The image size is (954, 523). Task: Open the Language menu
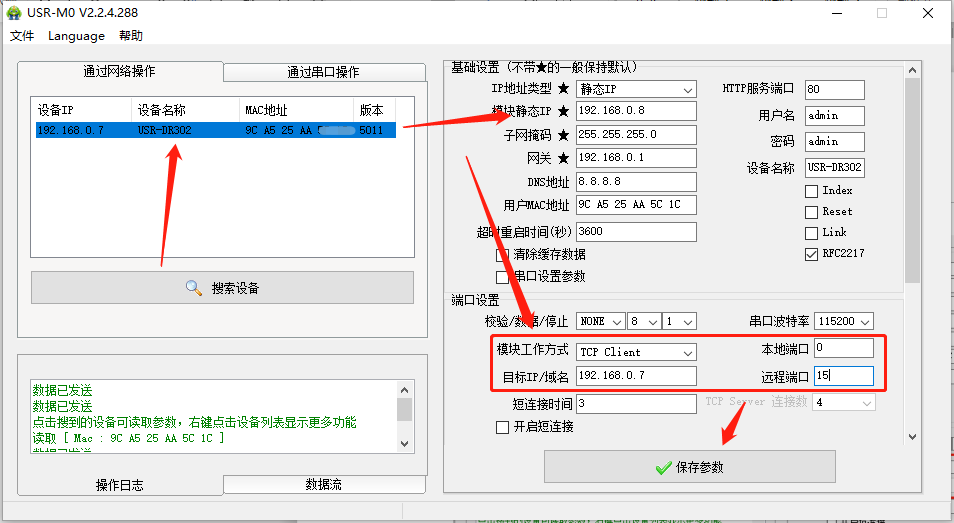coord(76,36)
